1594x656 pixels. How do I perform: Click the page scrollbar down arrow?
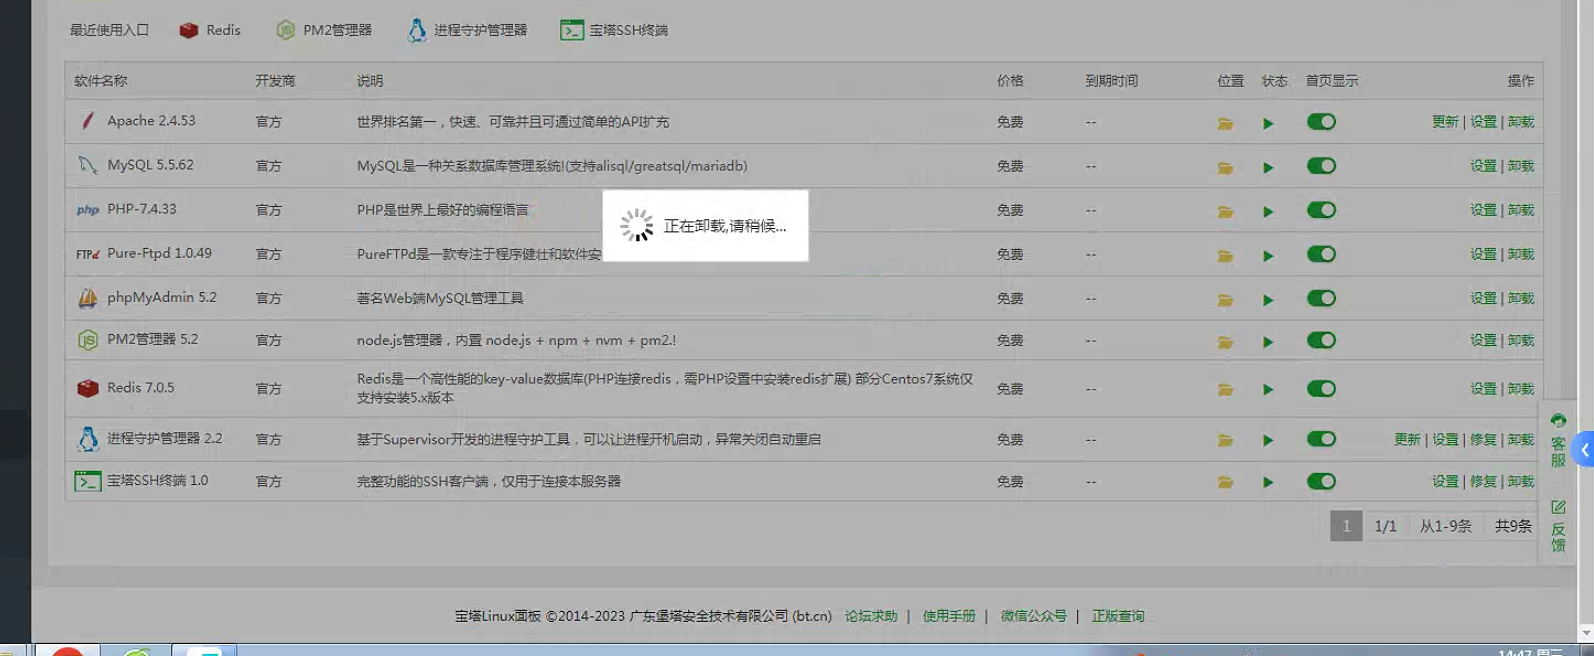1586,634
